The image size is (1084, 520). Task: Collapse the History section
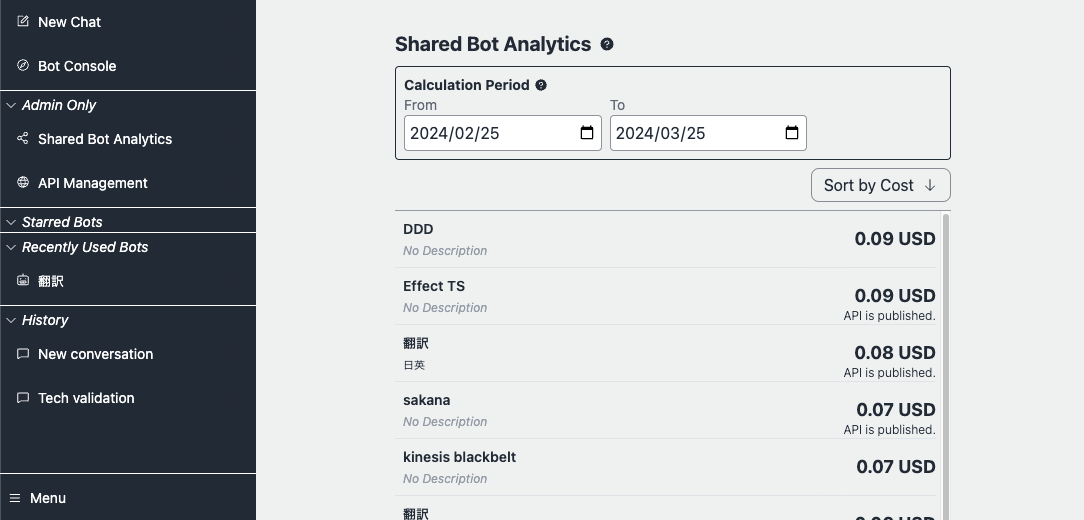coord(12,320)
